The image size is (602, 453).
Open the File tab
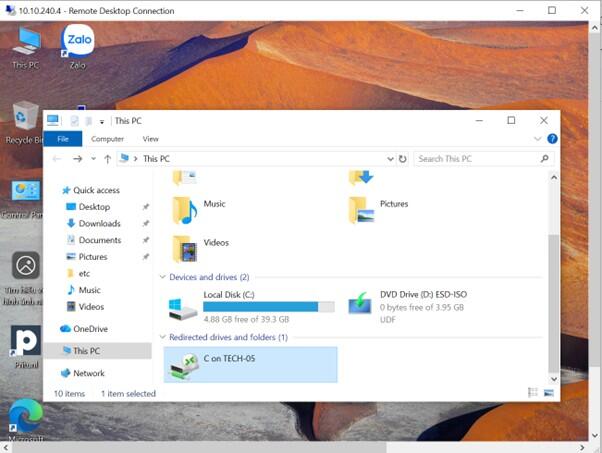click(63, 139)
